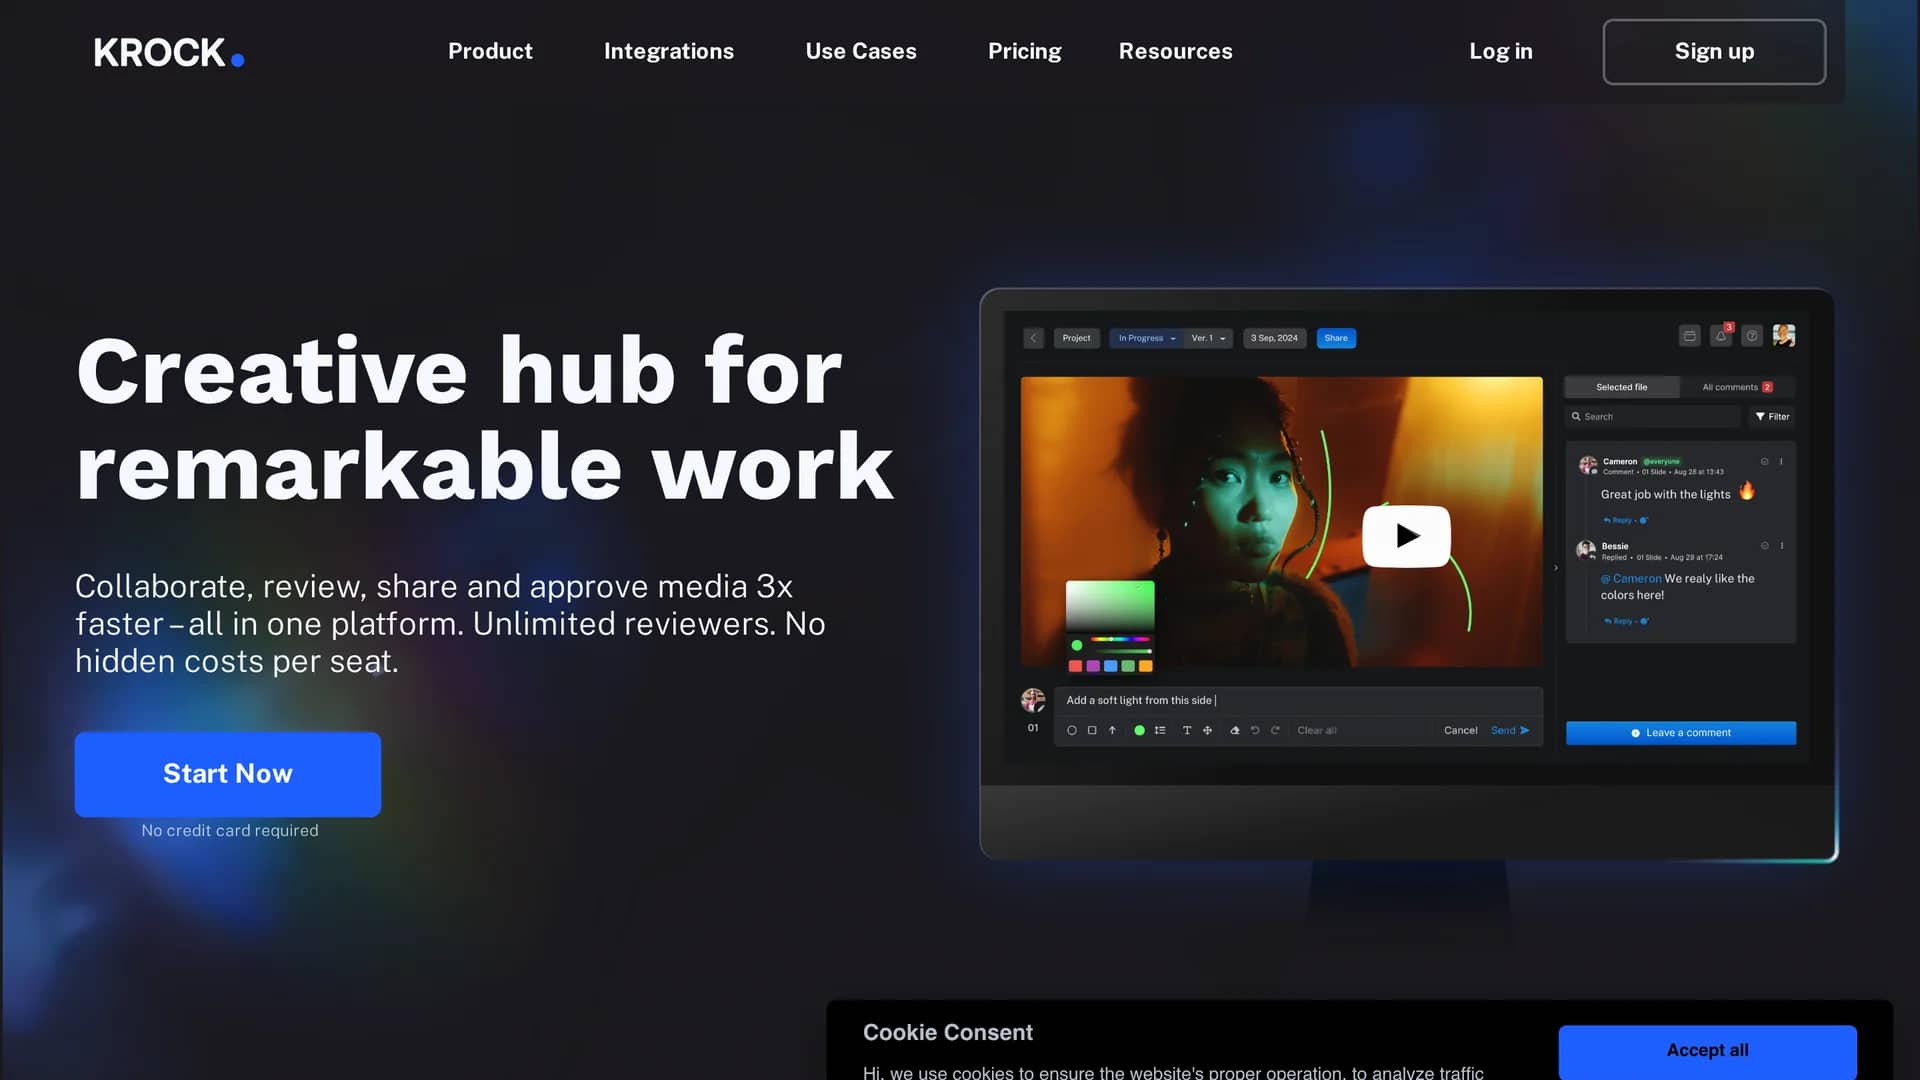Click the commenter avatar beside the input
1920x1080 pixels.
click(x=1033, y=700)
